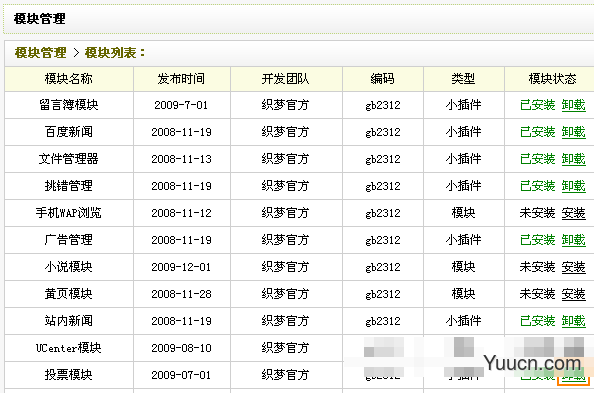Click the 编码 column header
This screenshot has height=393, width=594.
(x=383, y=79)
